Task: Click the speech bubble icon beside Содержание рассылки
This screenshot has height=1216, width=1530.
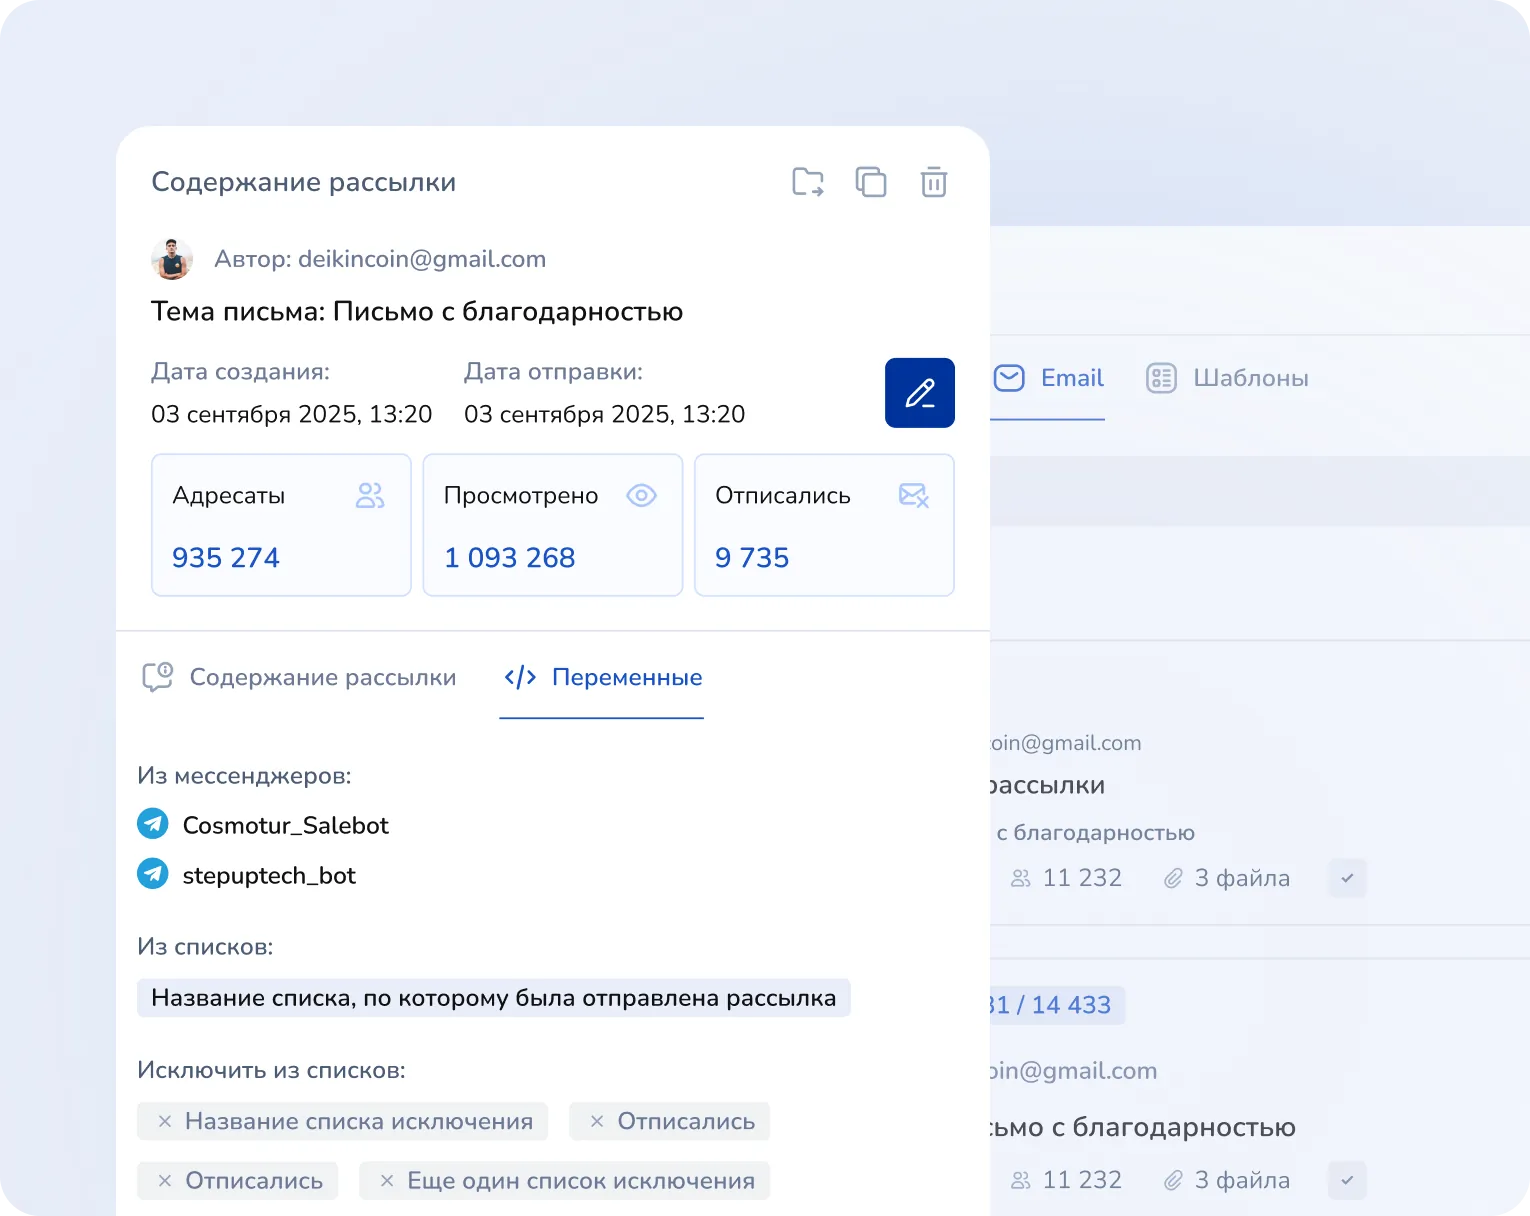Action: click(x=159, y=677)
